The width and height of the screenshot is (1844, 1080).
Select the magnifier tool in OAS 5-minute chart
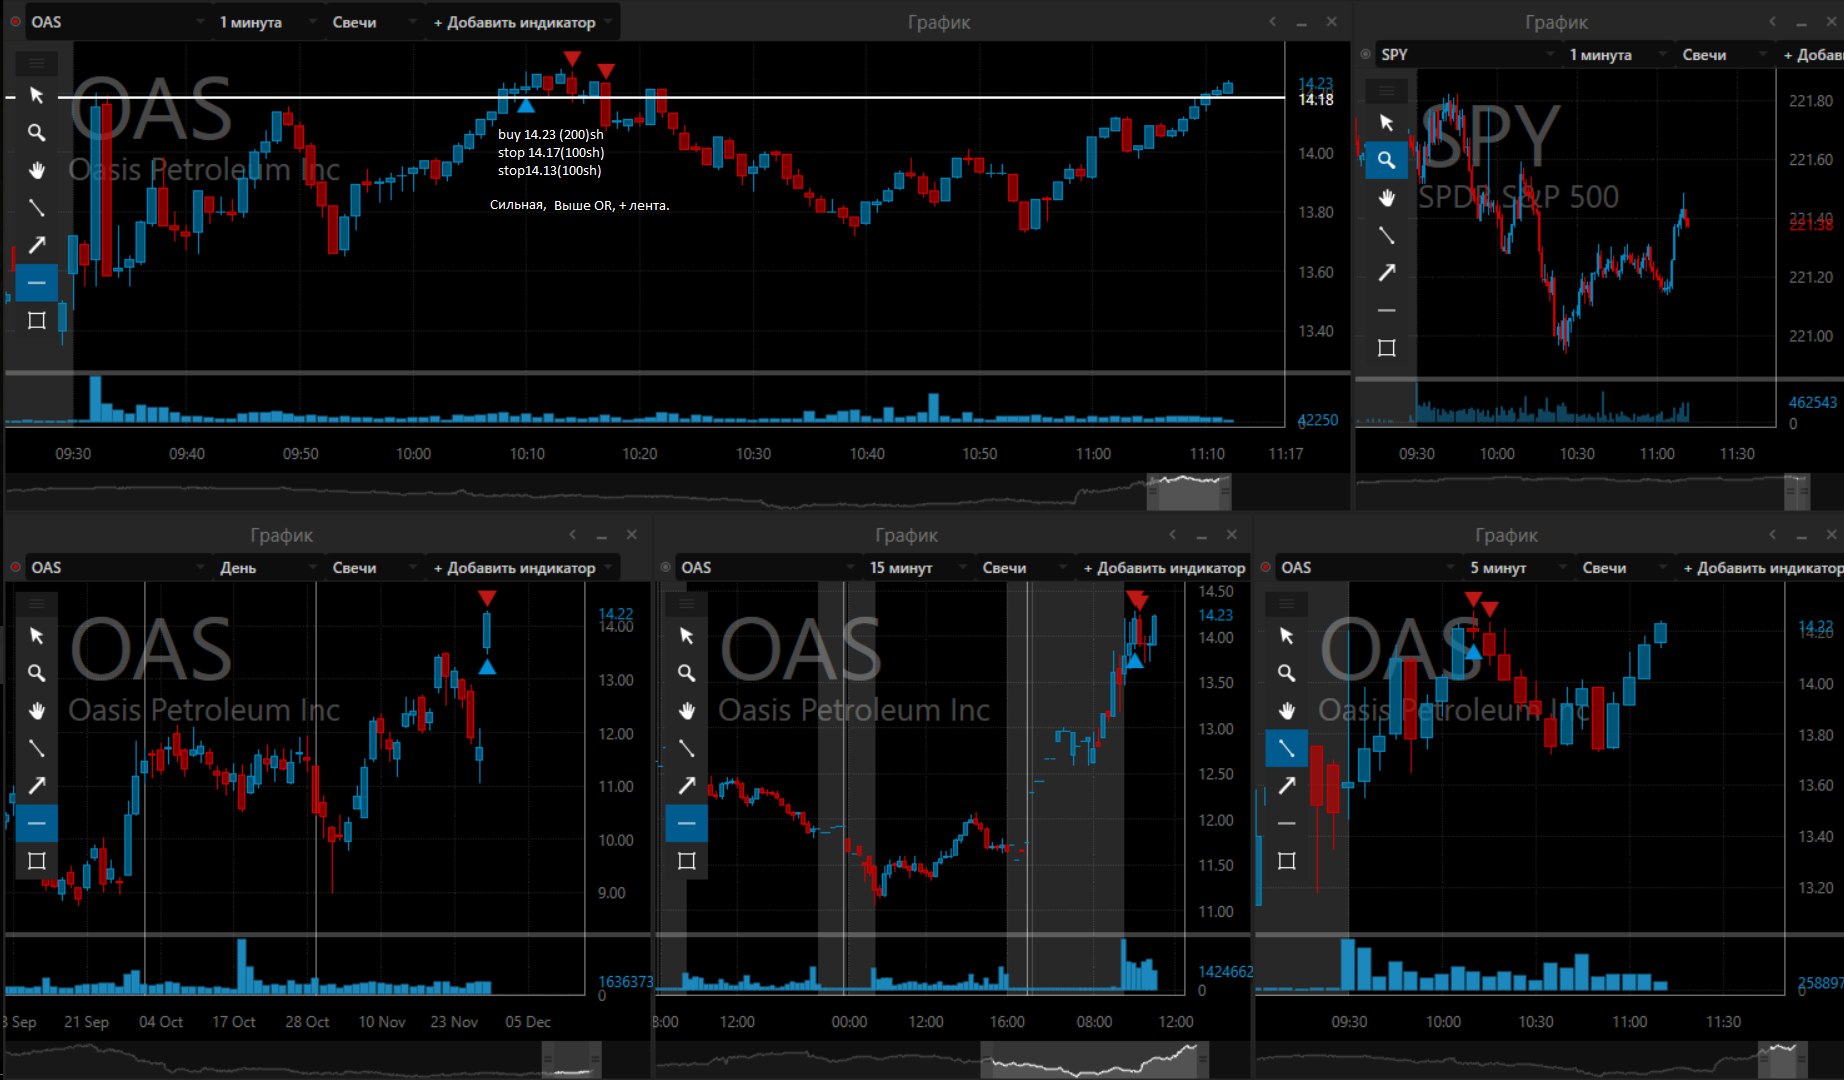pos(1287,673)
